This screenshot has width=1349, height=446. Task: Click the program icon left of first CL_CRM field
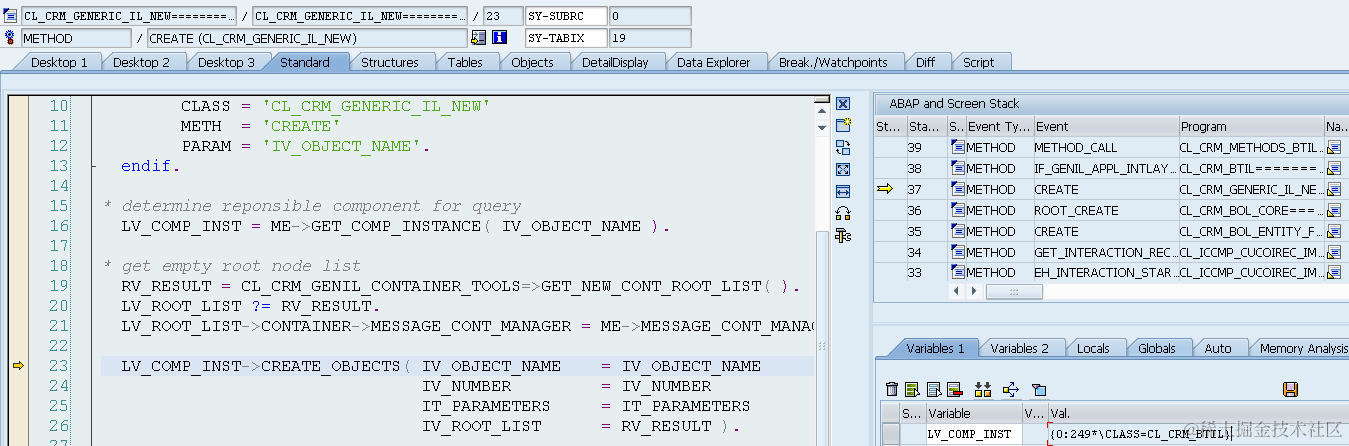[x=10, y=16]
